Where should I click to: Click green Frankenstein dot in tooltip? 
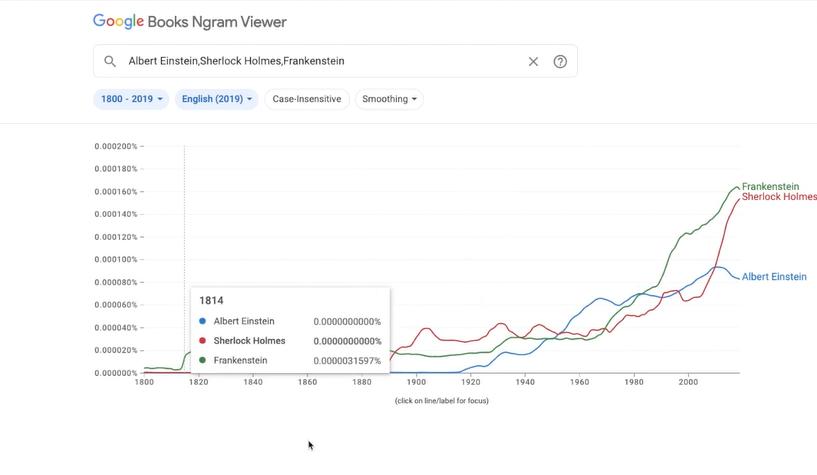tap(202, 360)
